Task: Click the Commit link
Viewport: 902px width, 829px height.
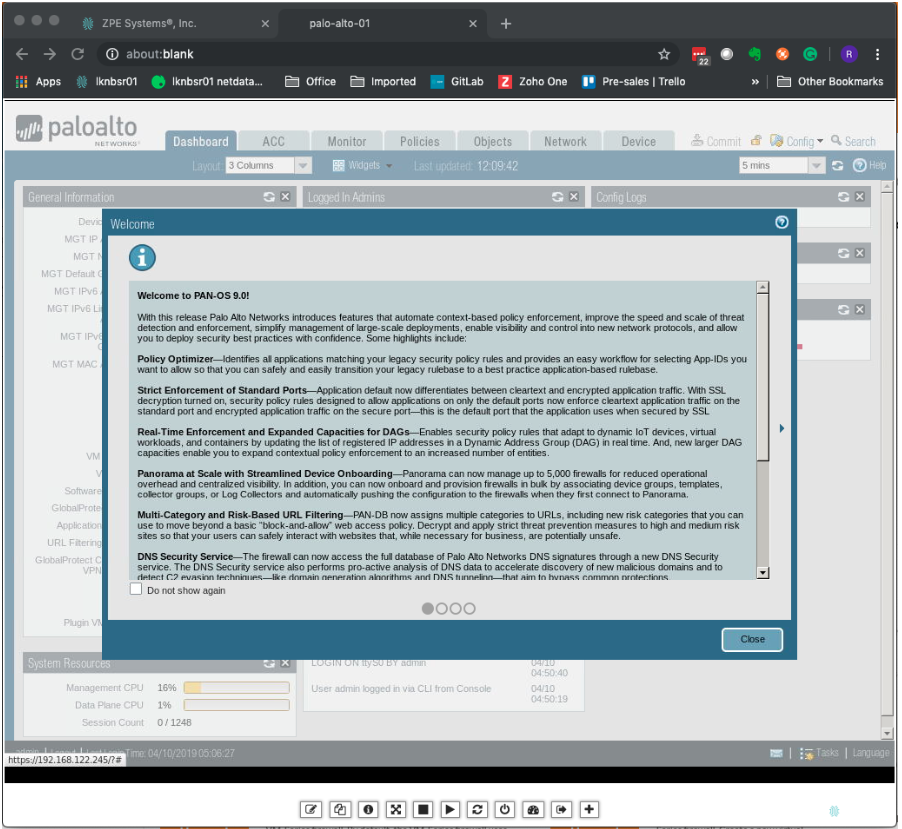Action: tap(716, 141)
